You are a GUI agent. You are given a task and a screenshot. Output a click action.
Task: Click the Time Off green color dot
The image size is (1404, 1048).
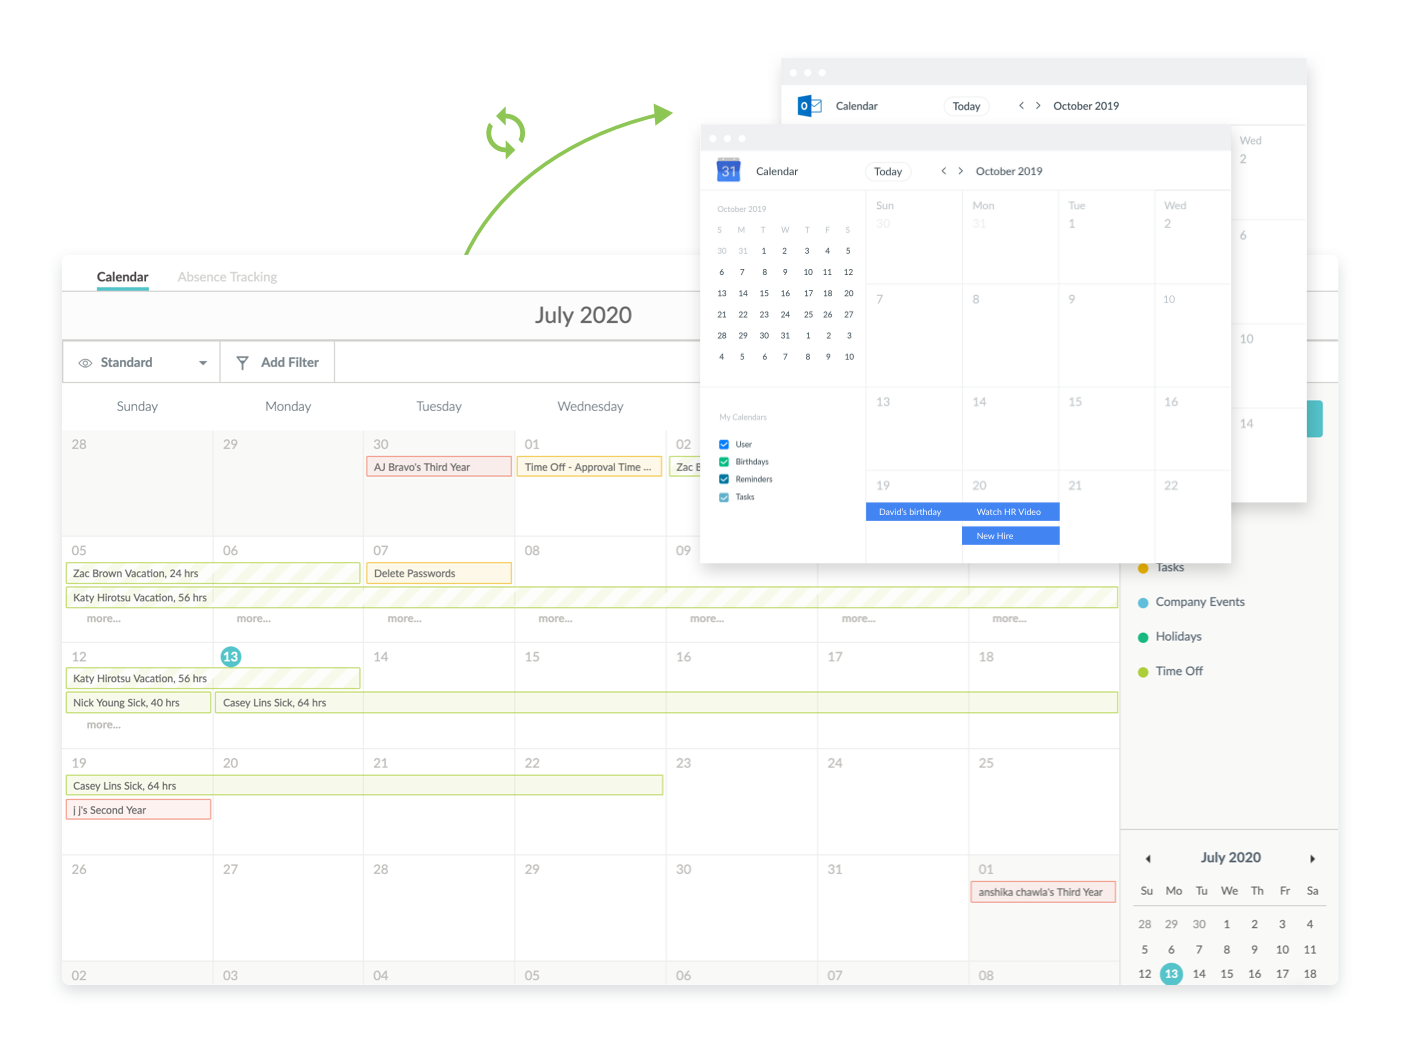click(x=1143, y=672)
